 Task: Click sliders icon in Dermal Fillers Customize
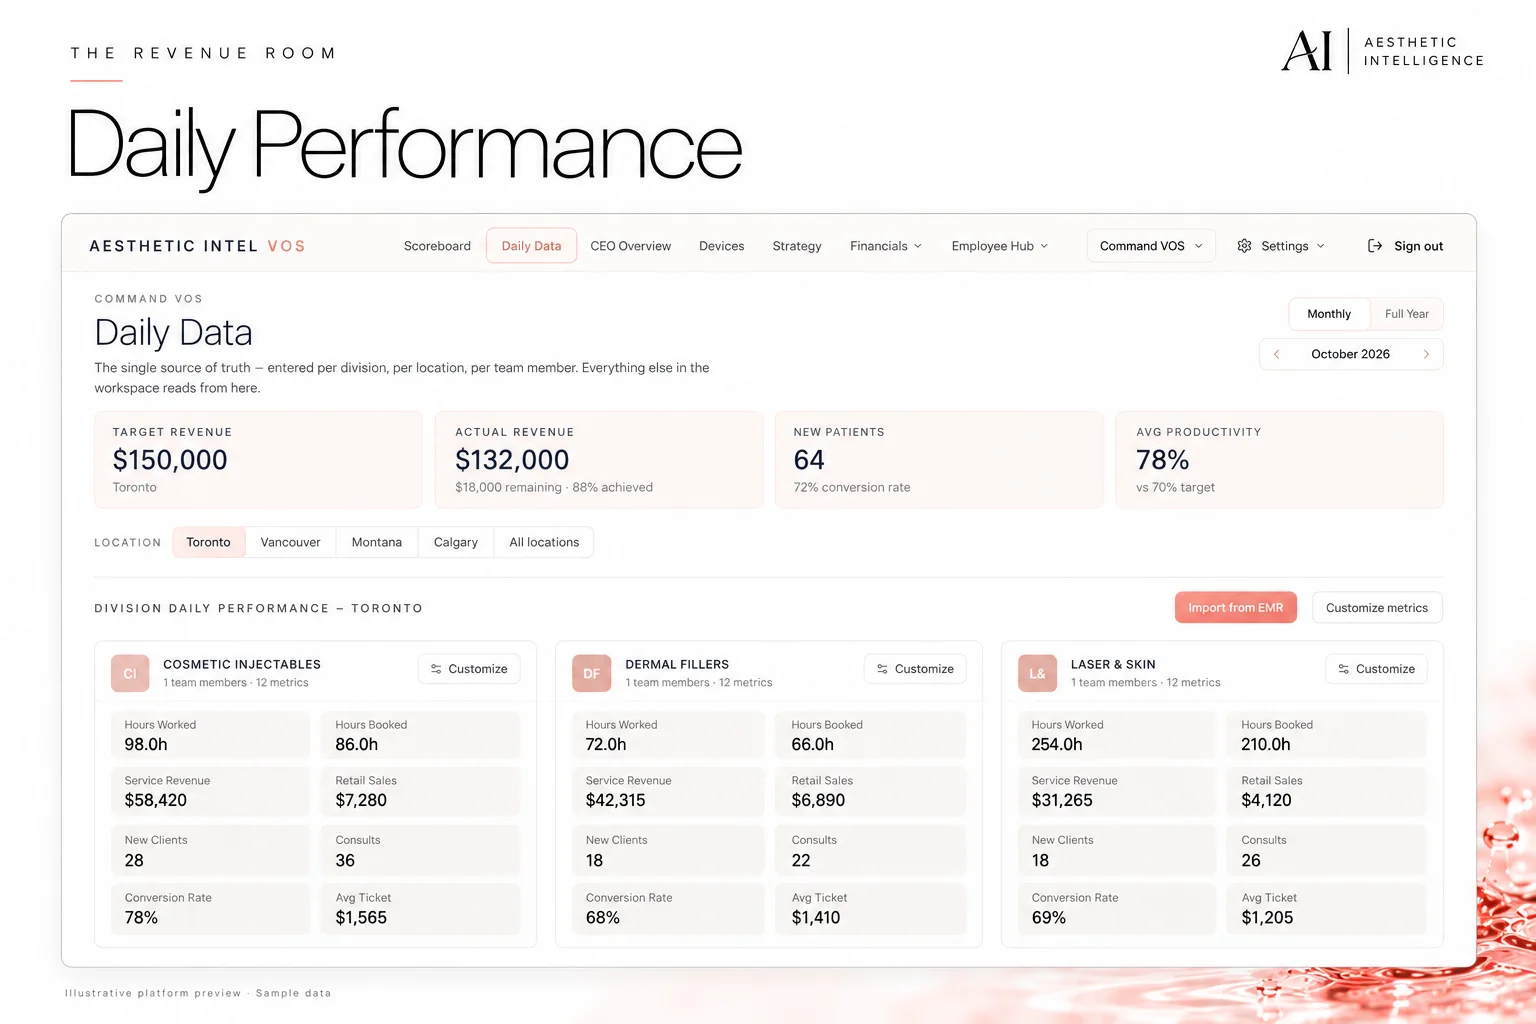[882, 669]
